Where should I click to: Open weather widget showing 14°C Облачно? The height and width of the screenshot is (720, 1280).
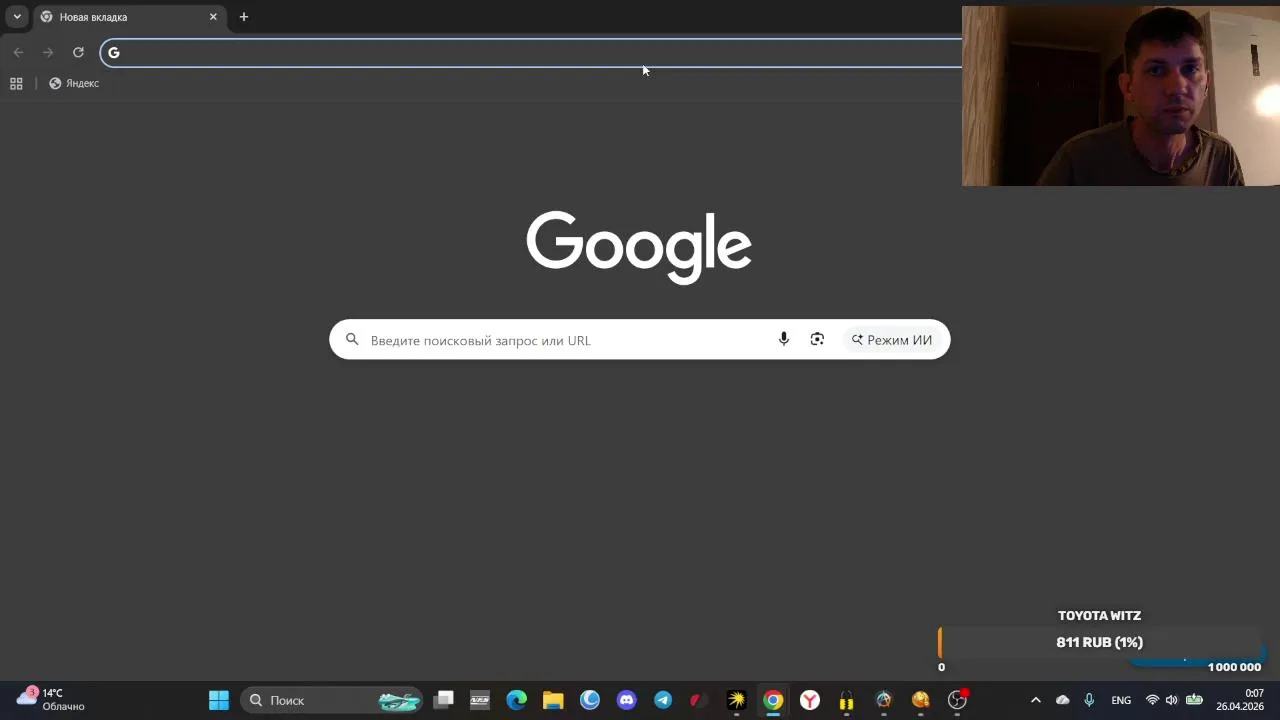click(50, 699)
